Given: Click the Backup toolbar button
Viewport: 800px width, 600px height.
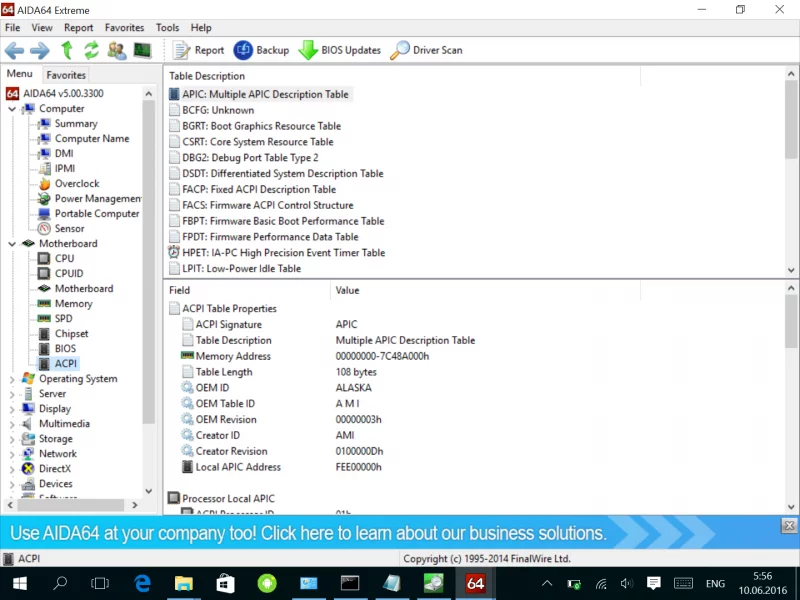Looking at the screenshot, I should click(261, 50).
